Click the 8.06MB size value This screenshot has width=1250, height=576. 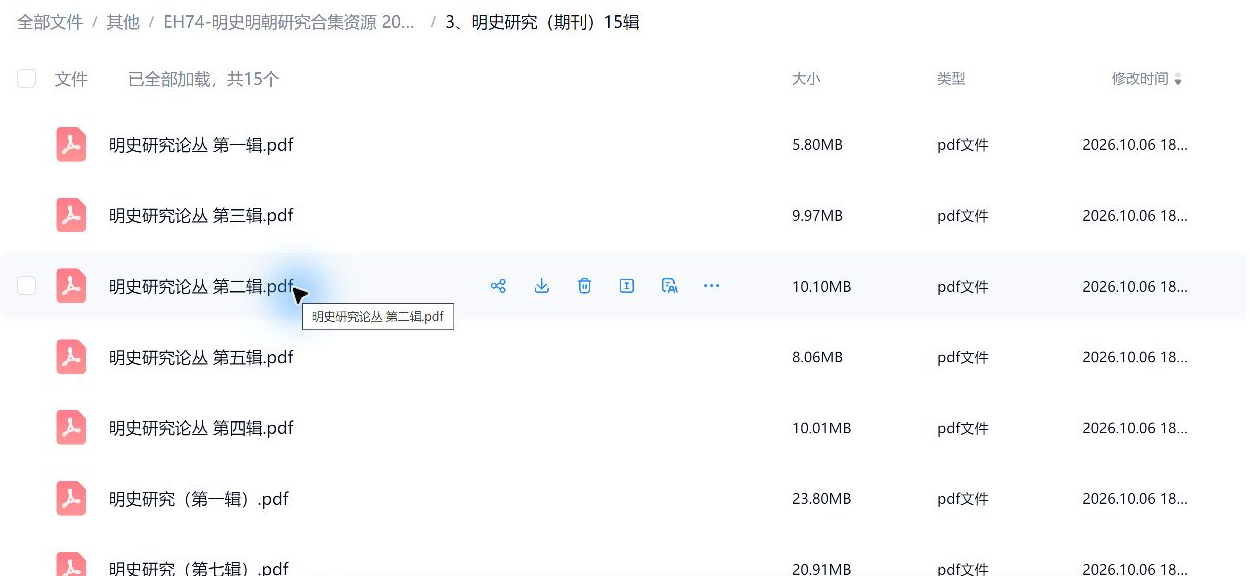click(x=817, y=357)
